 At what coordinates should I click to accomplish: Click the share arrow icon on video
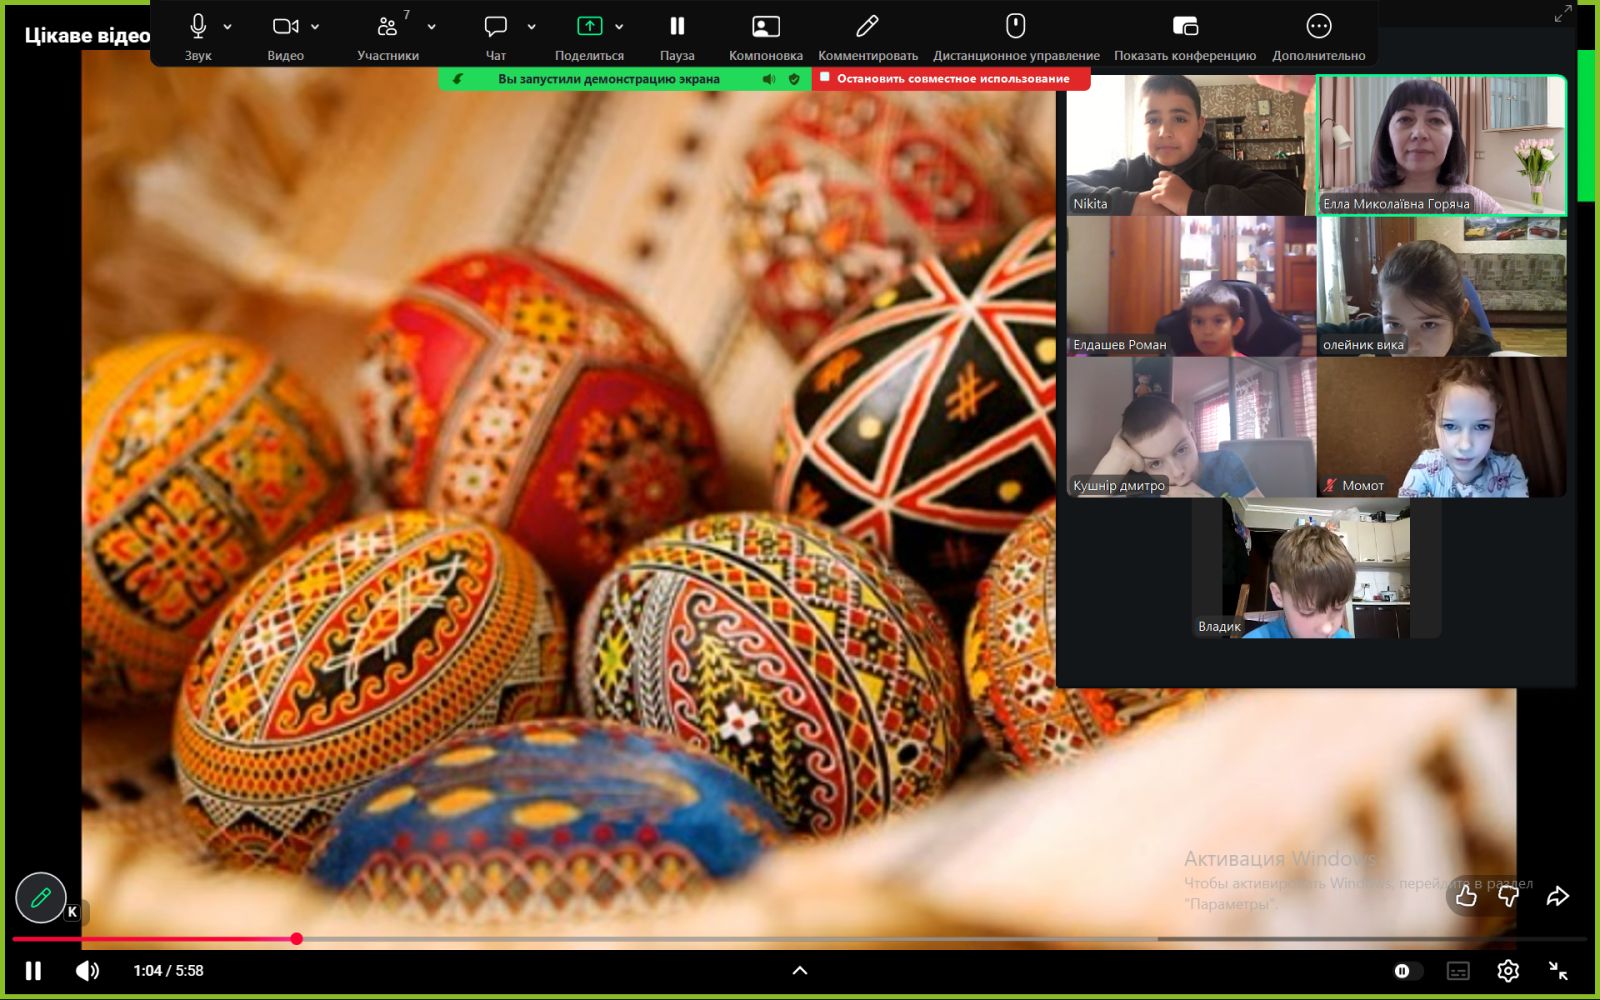1557,896
